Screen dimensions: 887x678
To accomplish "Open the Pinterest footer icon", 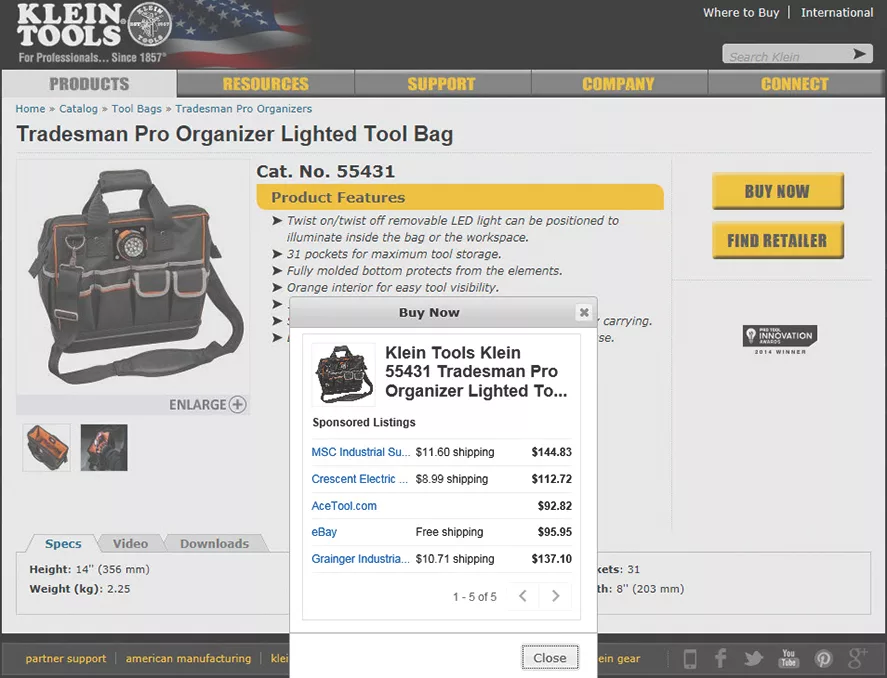I will pos(823,659).
